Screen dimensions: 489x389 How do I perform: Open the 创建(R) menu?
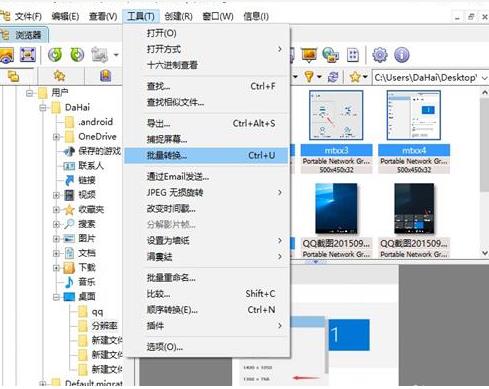coord(178,16)
